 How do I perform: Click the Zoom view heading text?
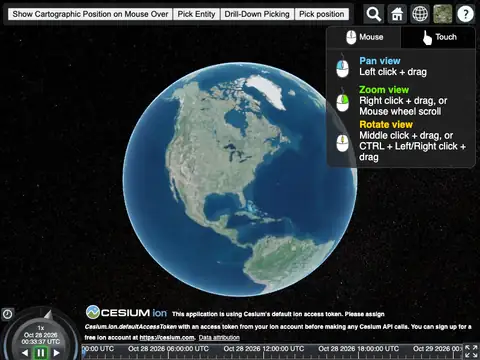point(384,90)
